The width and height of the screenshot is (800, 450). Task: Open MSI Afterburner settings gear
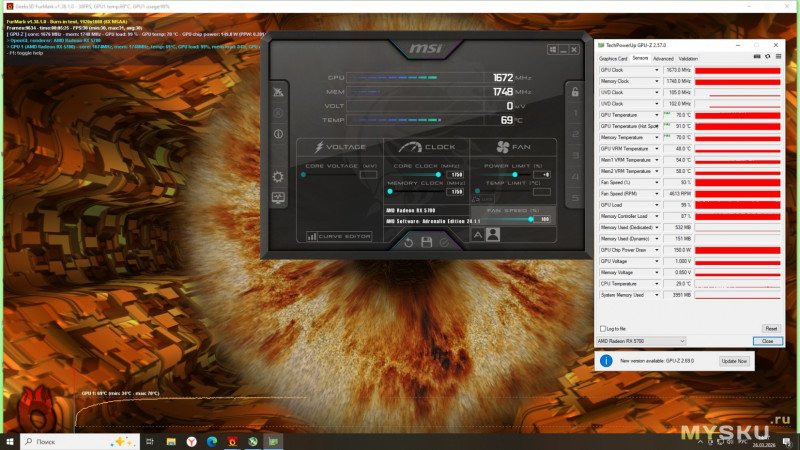point(278,177)
